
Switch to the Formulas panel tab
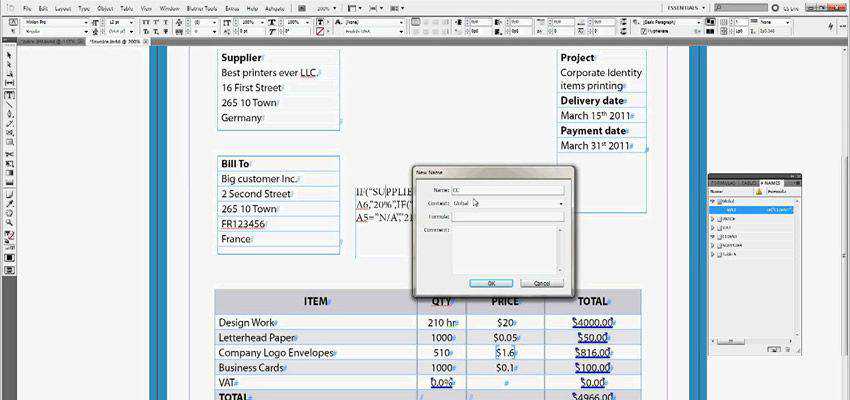[x=722, y=184]
